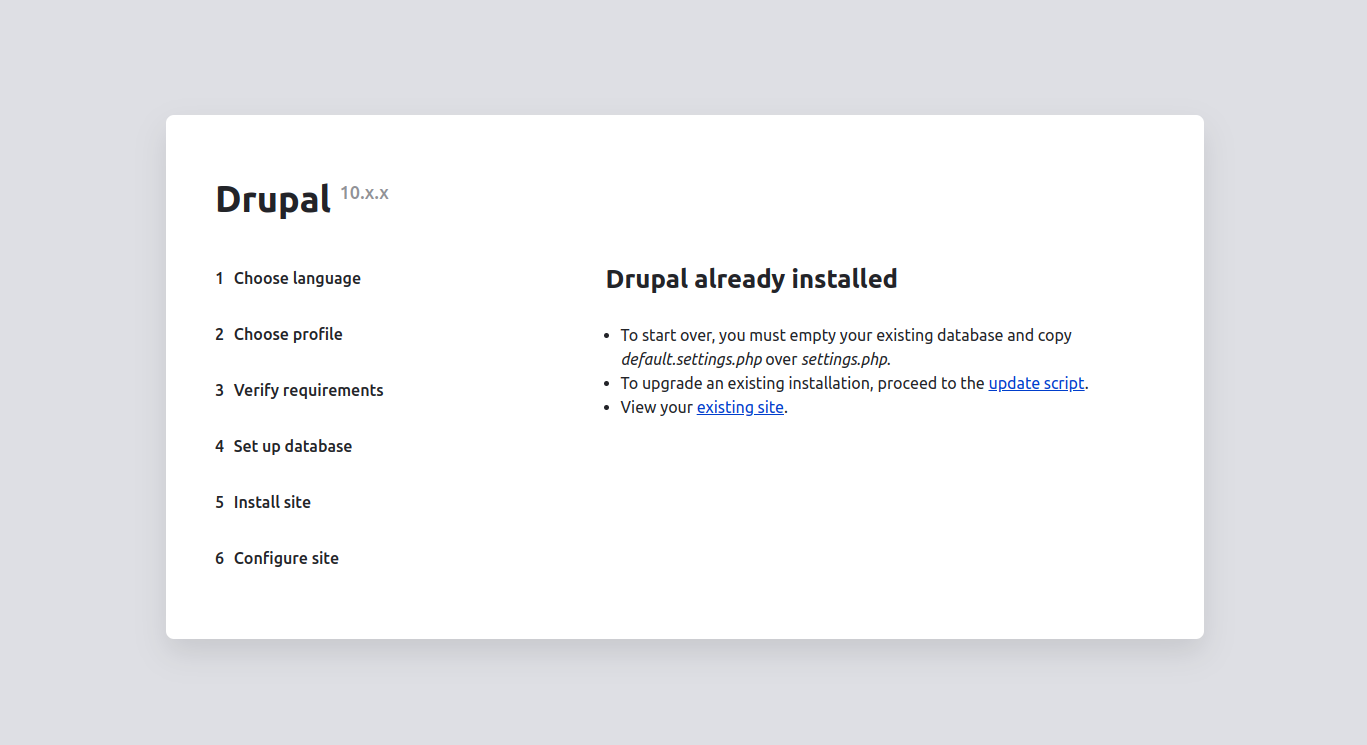Click the bullet marker before 'View your'
1367x745 pixels.
pos(608,408)
